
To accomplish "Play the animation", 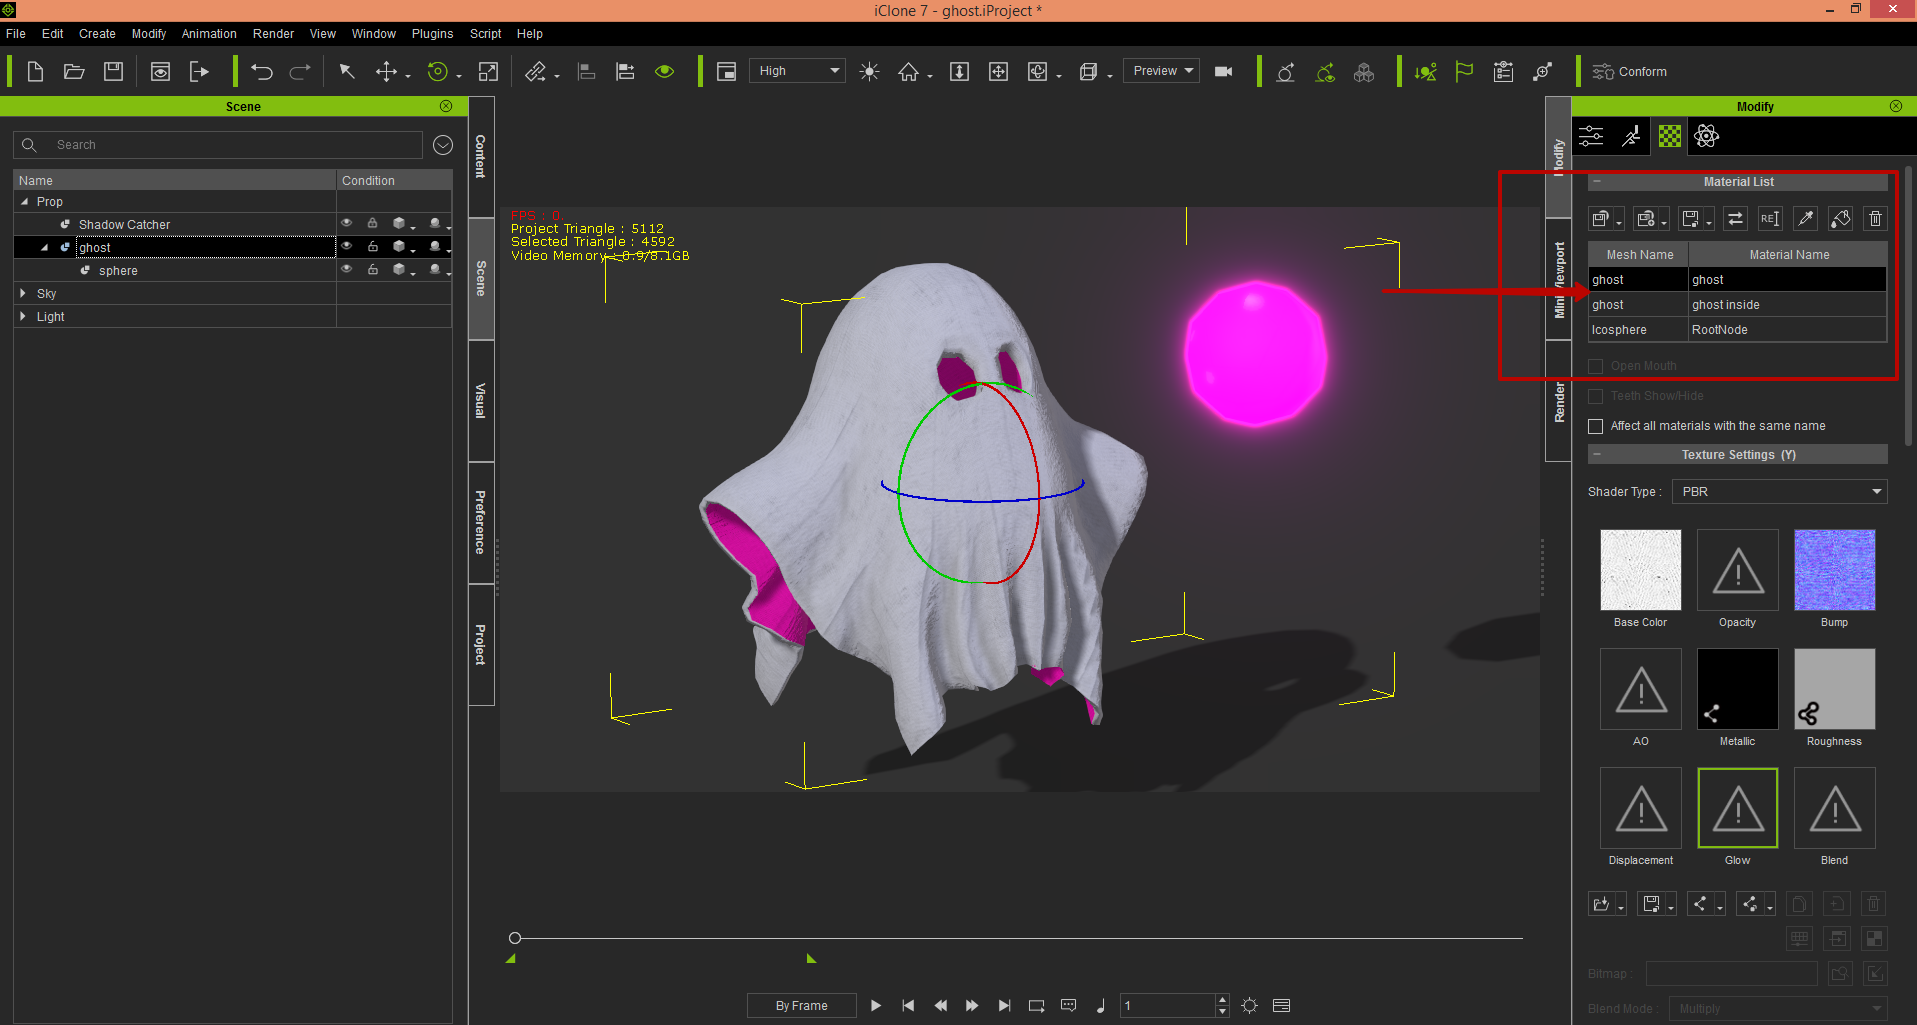I will [876, 1005].
